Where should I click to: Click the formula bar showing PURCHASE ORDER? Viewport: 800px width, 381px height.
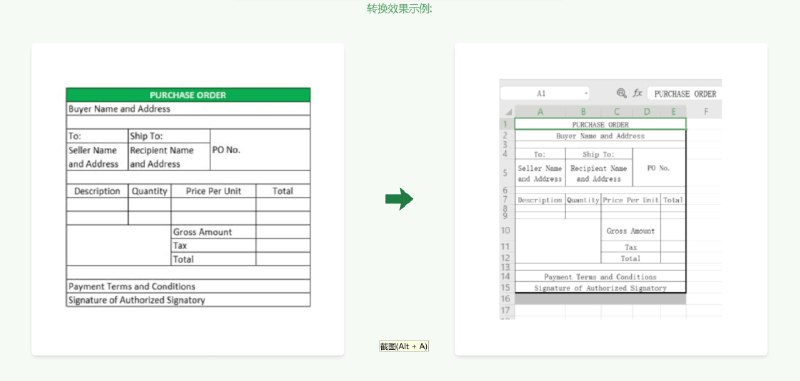[x=684, y=94]
